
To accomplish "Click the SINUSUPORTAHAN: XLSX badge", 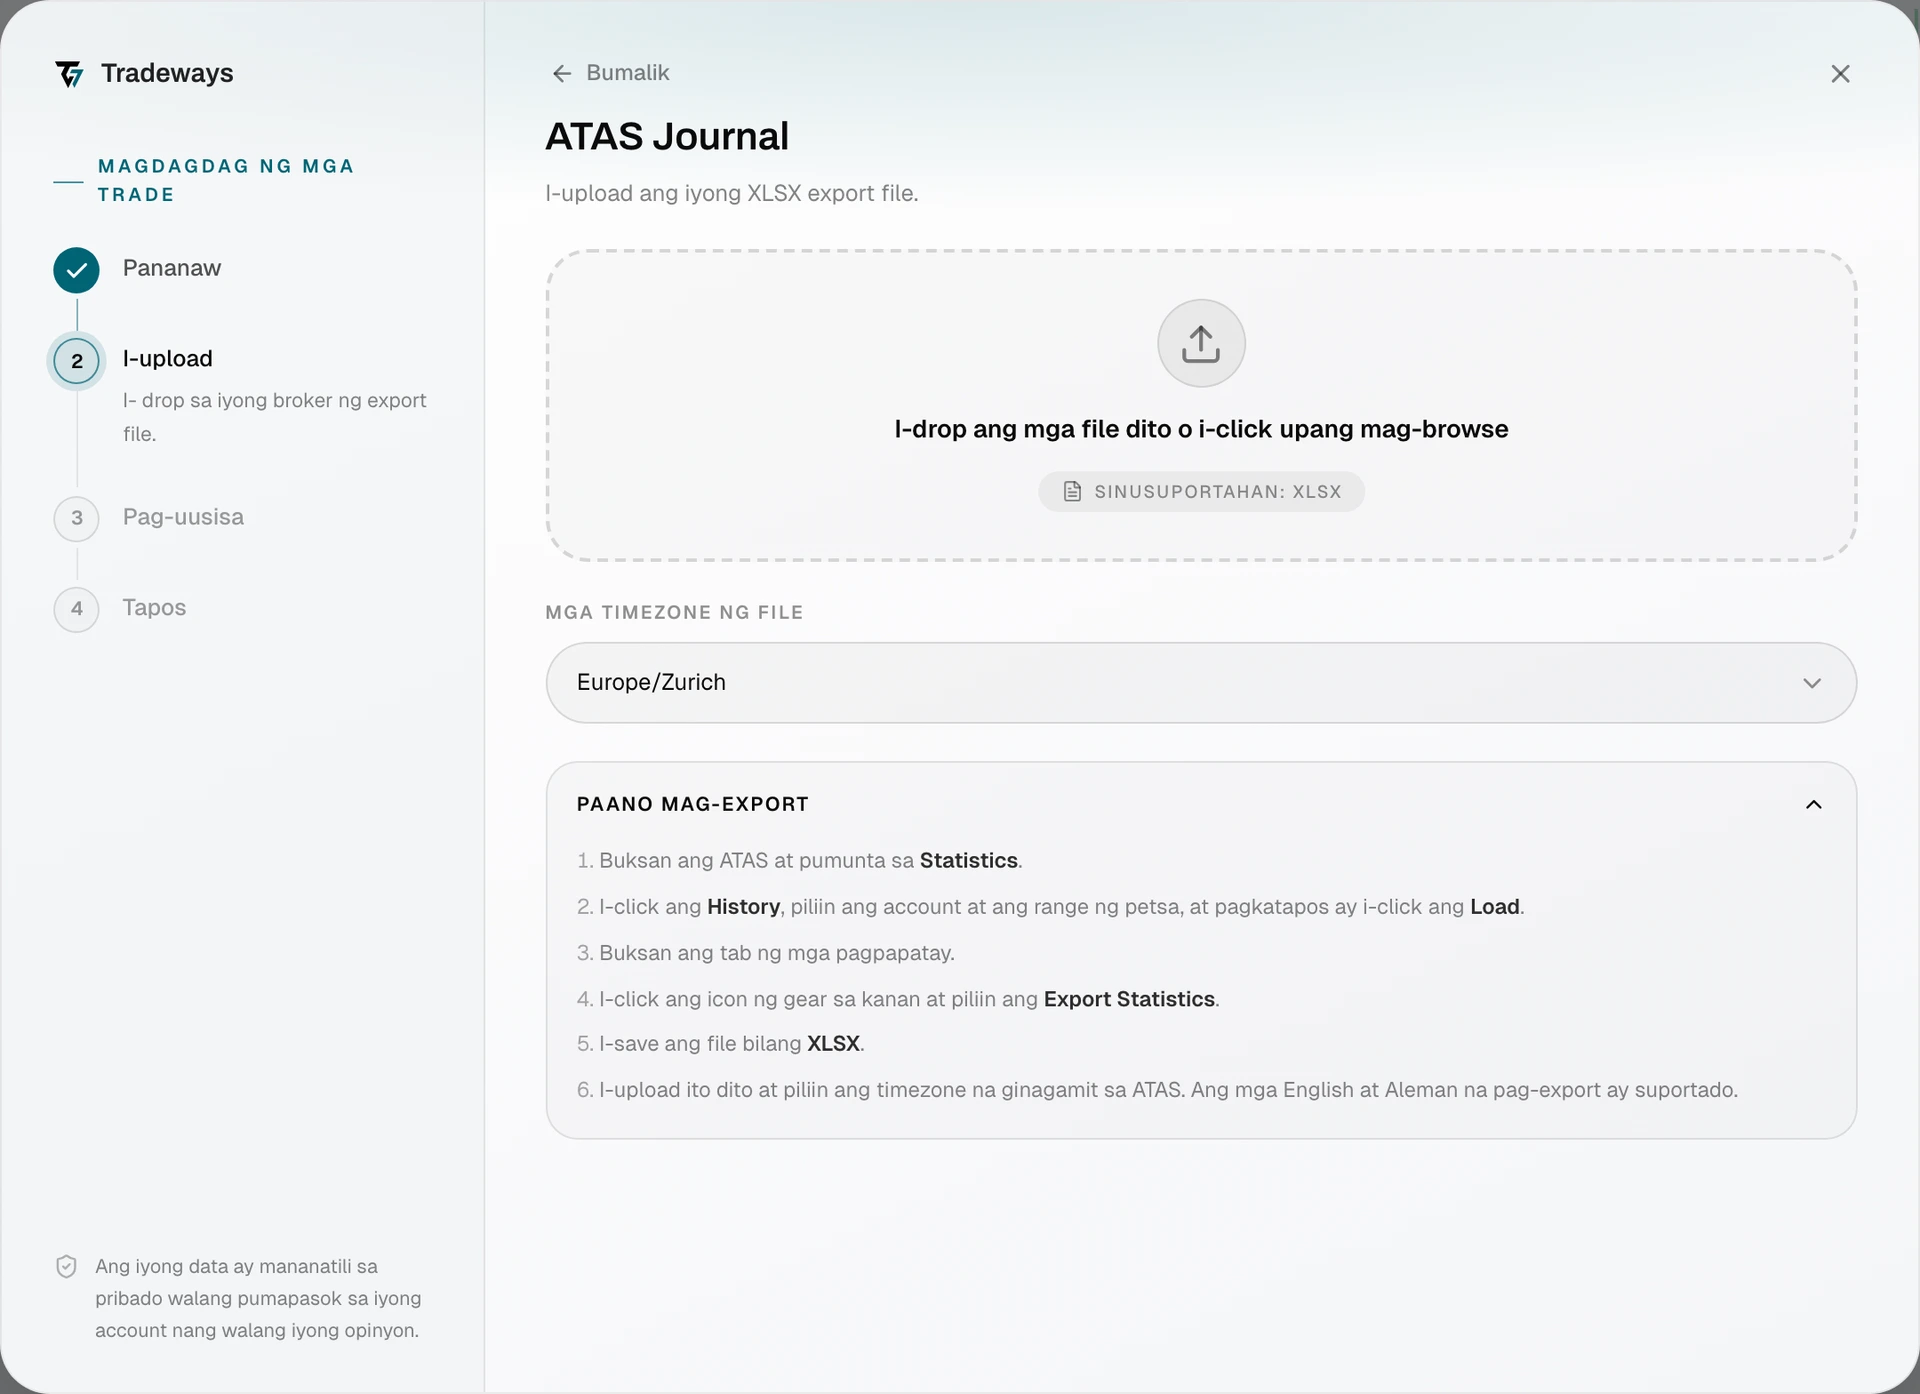I will point(1201,492).
